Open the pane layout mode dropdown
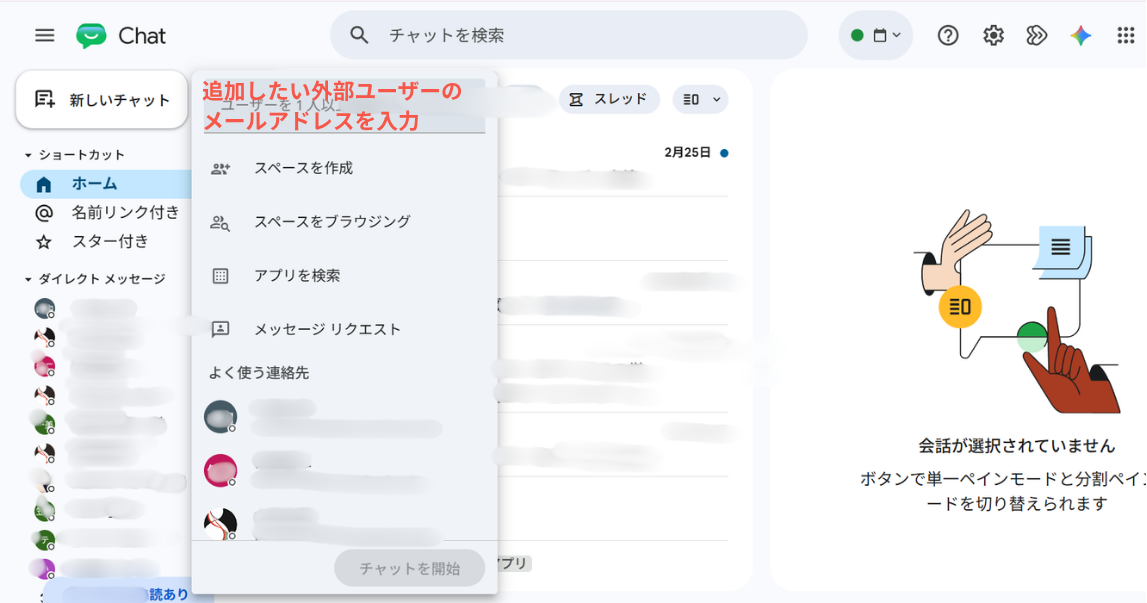This screenshot has height=603, width=1147. (700, 100)
